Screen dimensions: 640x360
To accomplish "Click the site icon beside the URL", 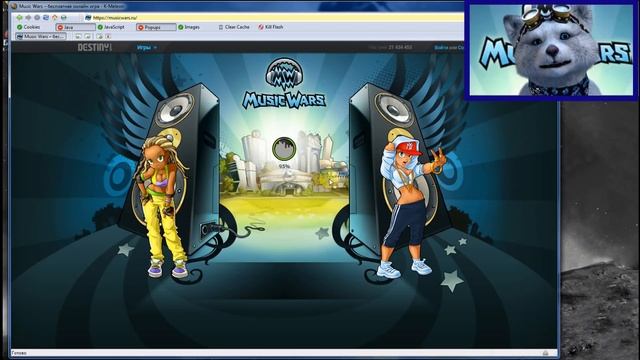I will tap(88, 18).
